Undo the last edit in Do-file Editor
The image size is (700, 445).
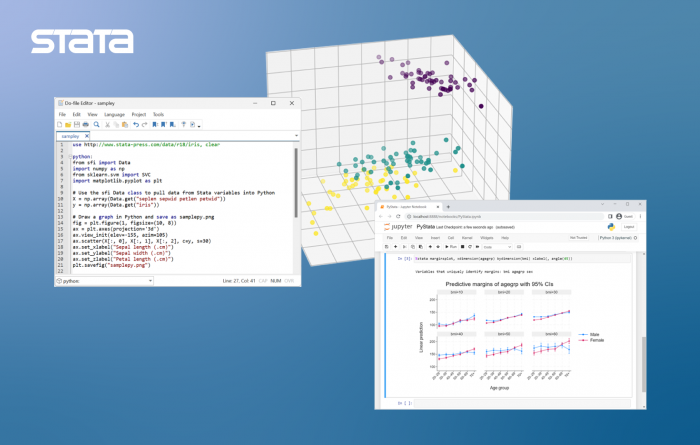click(136, 125)
